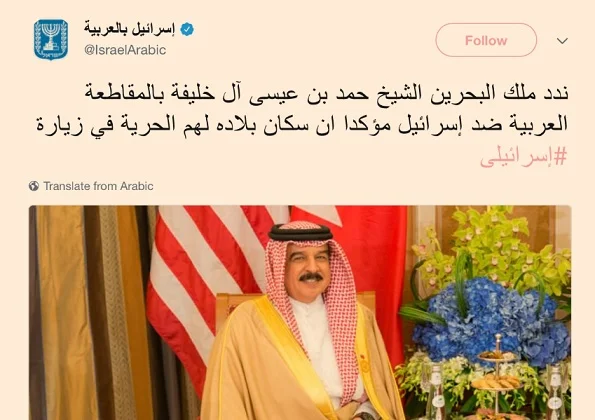Screen dimensions: 595x420
Task: Click the second line of the tweet text
Action: pyautogui.click(x=302, y=124)
